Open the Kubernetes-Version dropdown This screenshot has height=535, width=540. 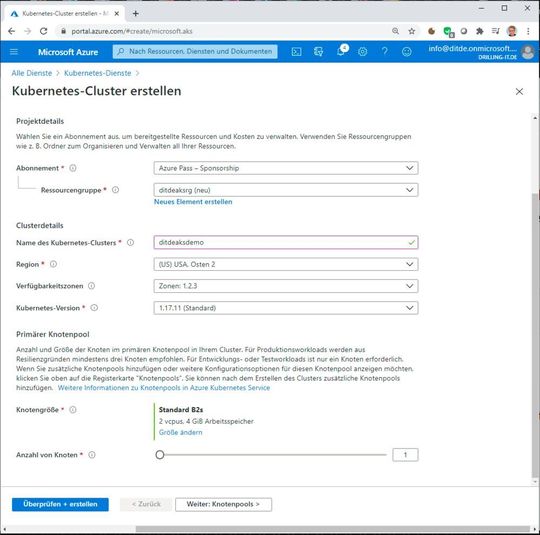coord(286,308)
